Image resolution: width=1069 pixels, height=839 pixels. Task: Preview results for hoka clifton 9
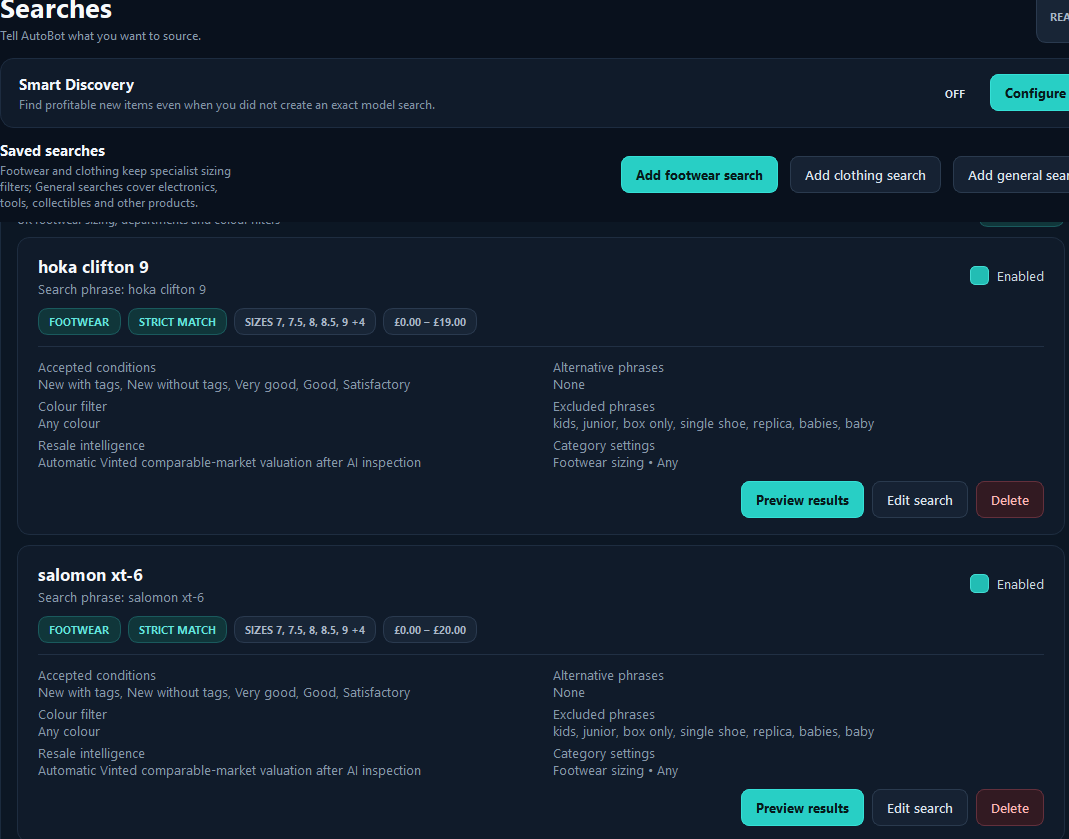click(x=802, y=500)
